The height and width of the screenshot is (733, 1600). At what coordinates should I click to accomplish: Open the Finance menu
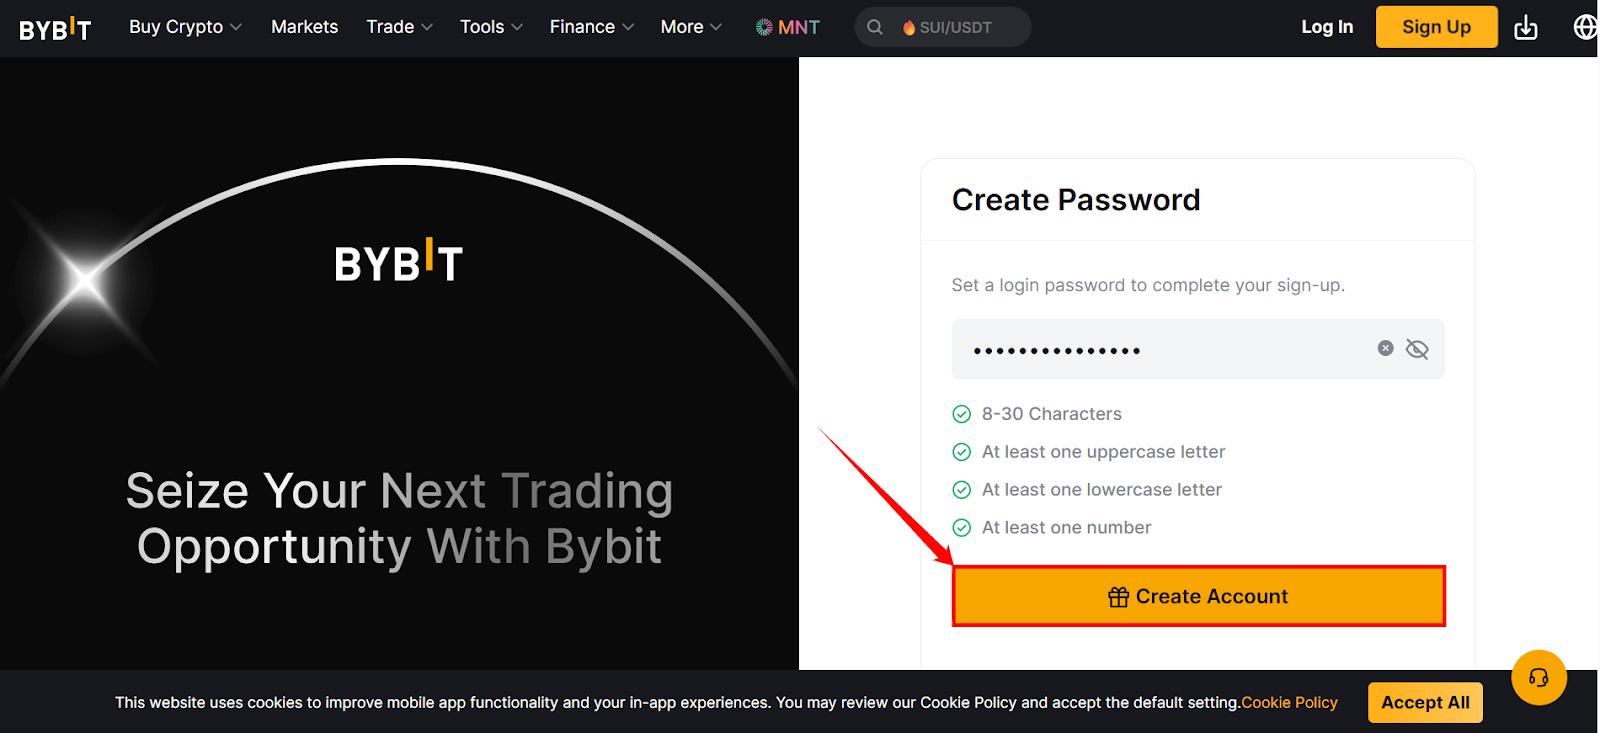coord(590,27)
